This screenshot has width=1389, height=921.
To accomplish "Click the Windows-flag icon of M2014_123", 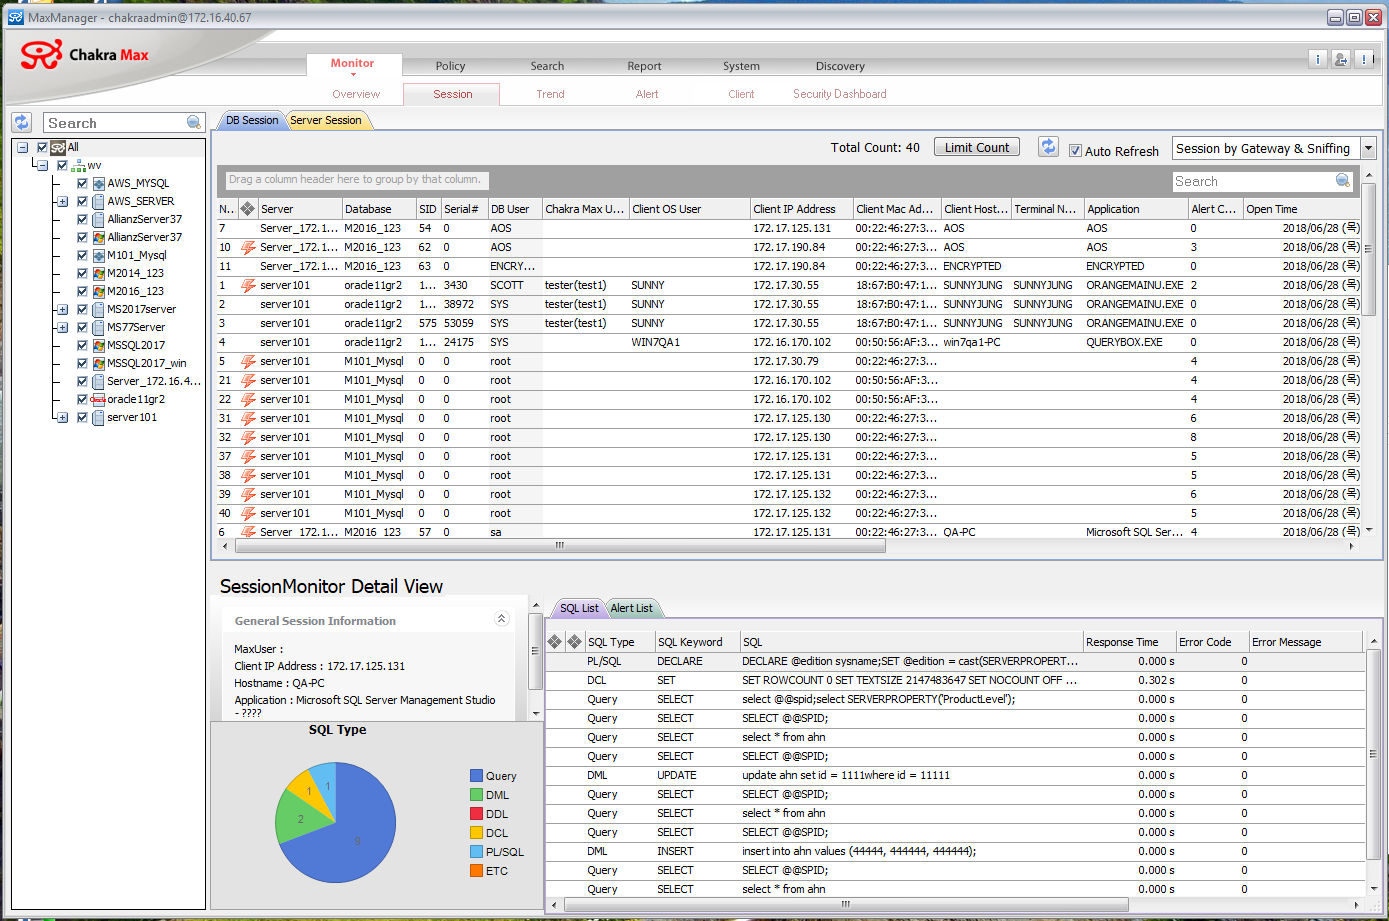I will pos(99,273).
